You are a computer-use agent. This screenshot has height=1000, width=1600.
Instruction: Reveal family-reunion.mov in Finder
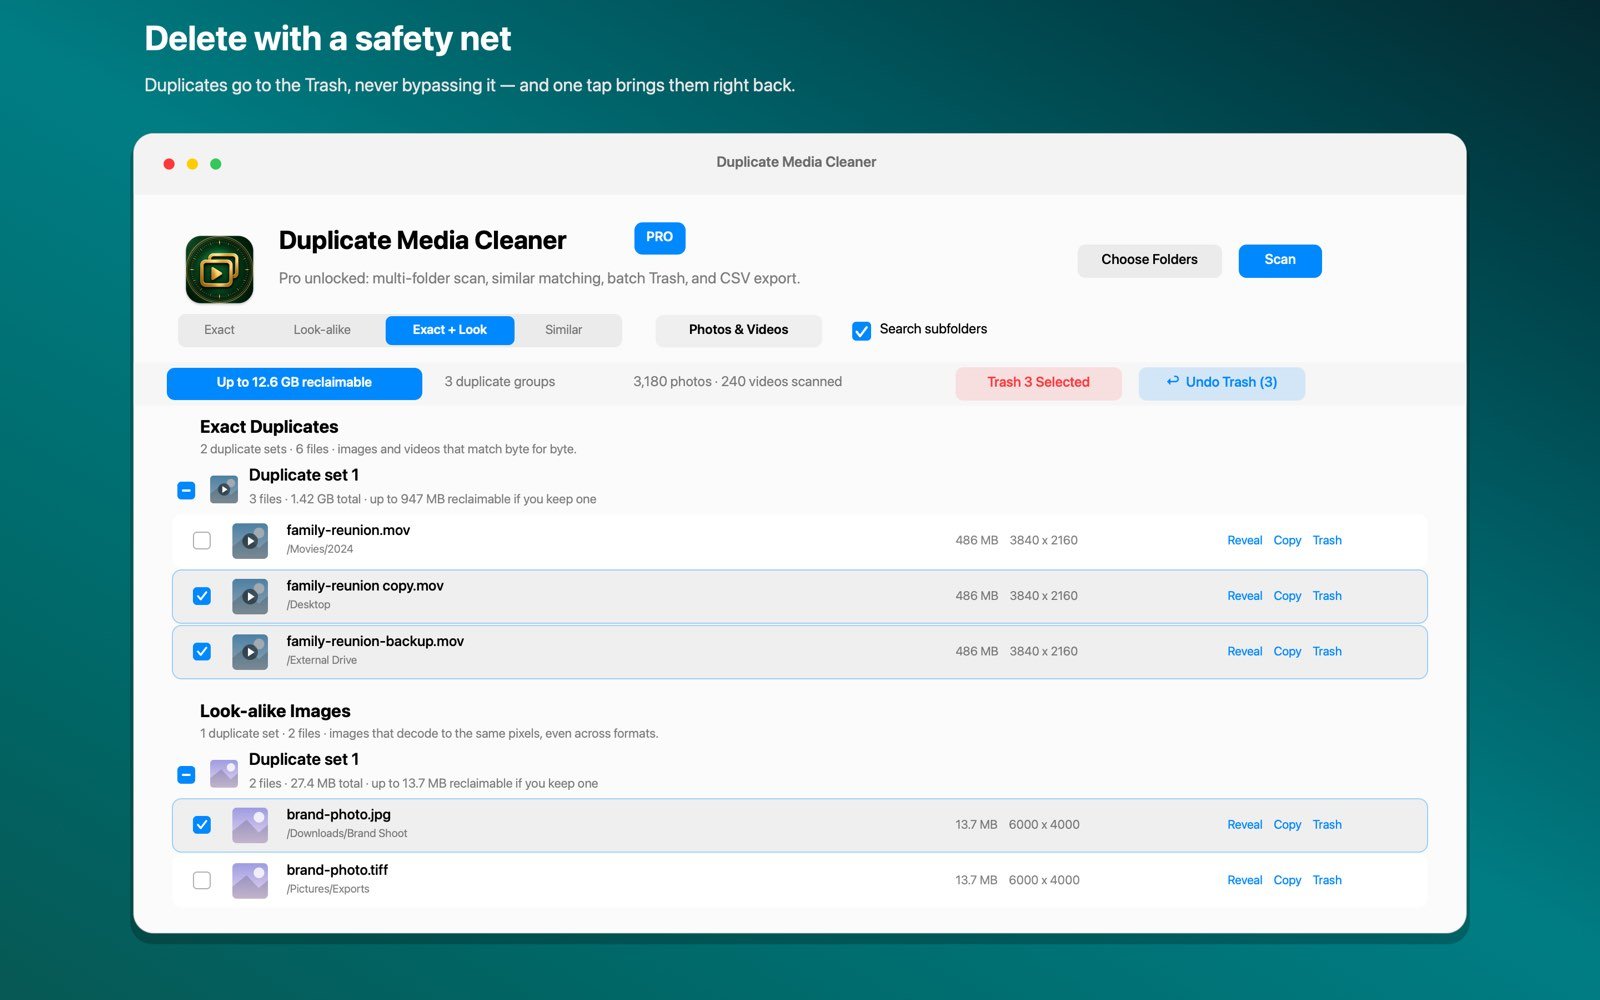pos(1244,540)
